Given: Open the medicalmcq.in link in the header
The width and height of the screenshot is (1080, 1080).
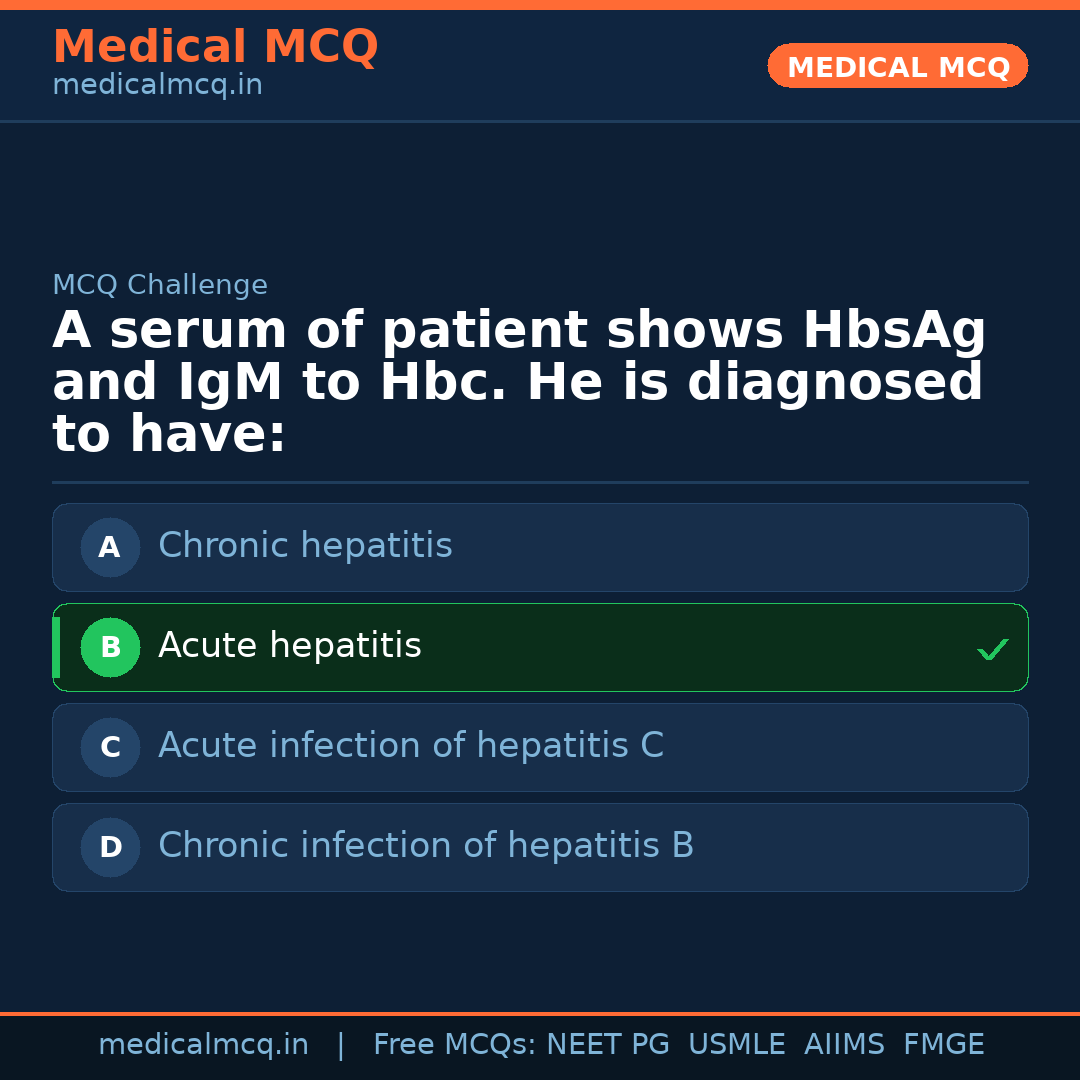Looking at the screenshot, I should click(x=157, y=86).
